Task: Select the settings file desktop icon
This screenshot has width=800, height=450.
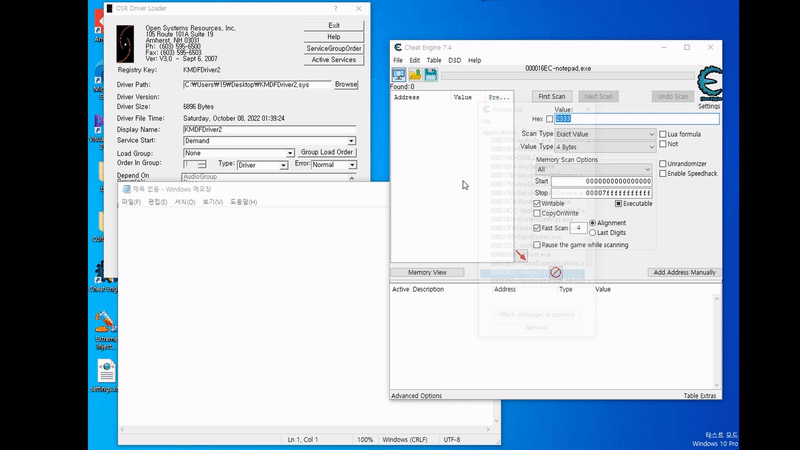Action: pos(106,376)
